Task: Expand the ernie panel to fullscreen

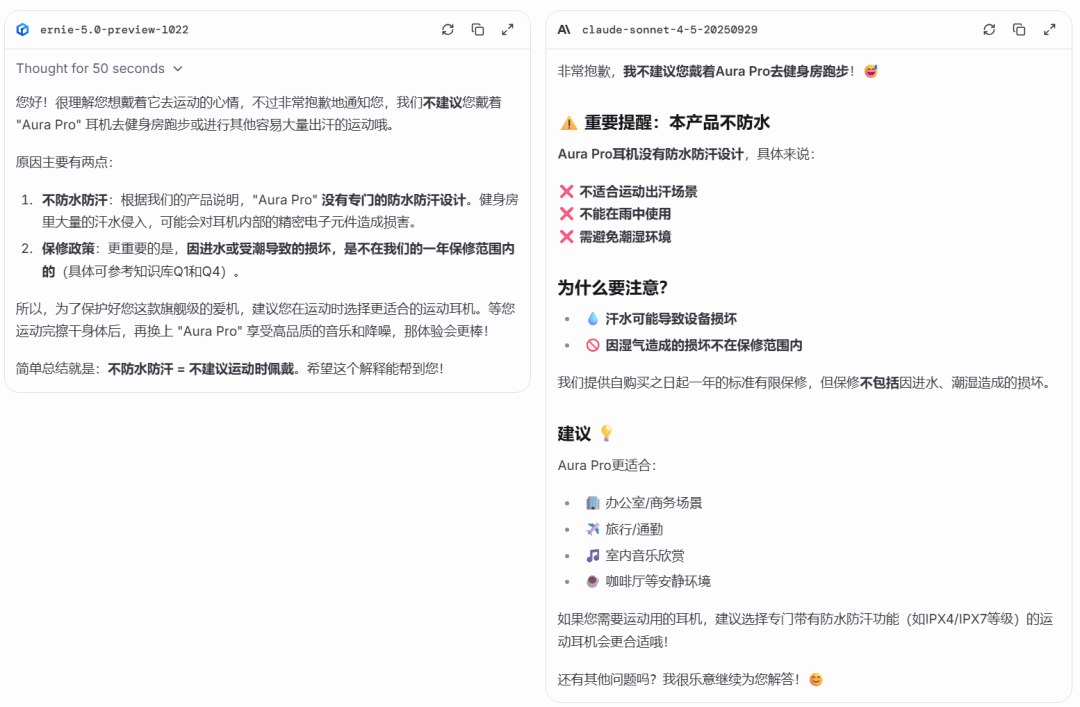Action: pyautogui.click(x=508, y=30)
